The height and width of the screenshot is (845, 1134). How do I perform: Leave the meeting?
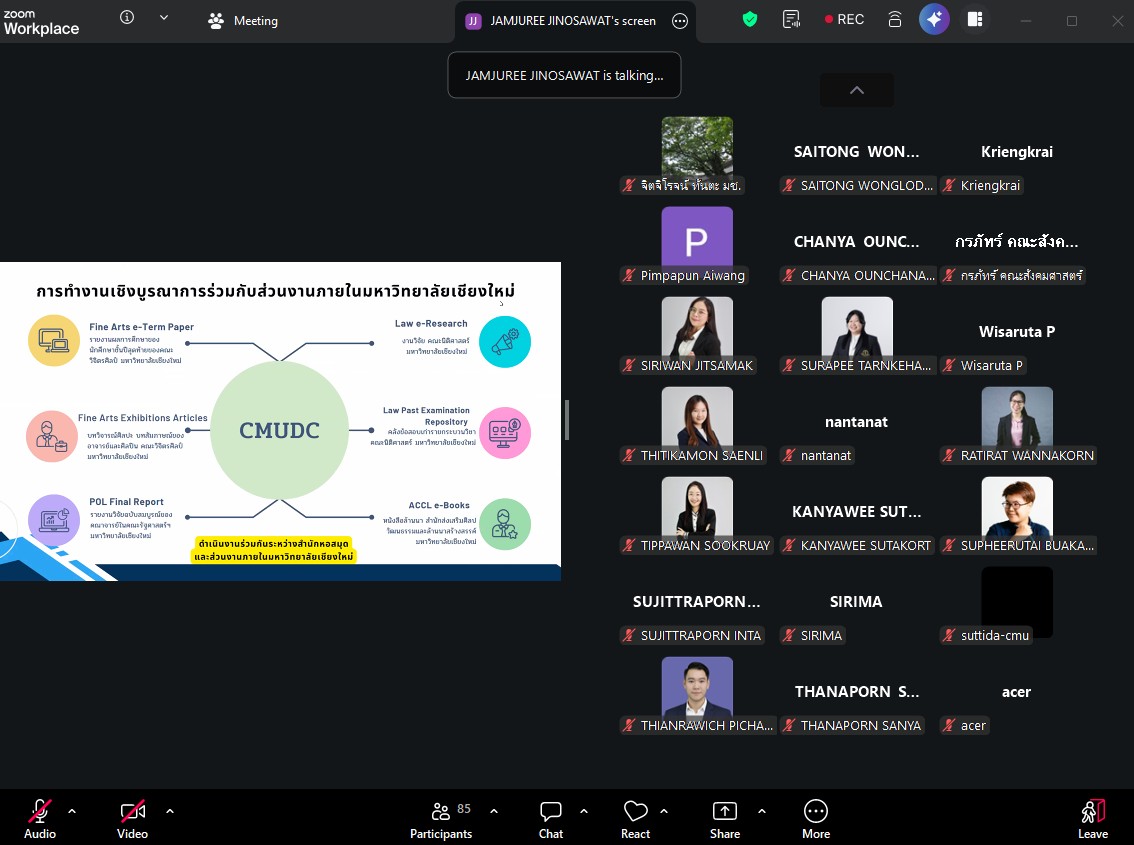[1092, 819]
